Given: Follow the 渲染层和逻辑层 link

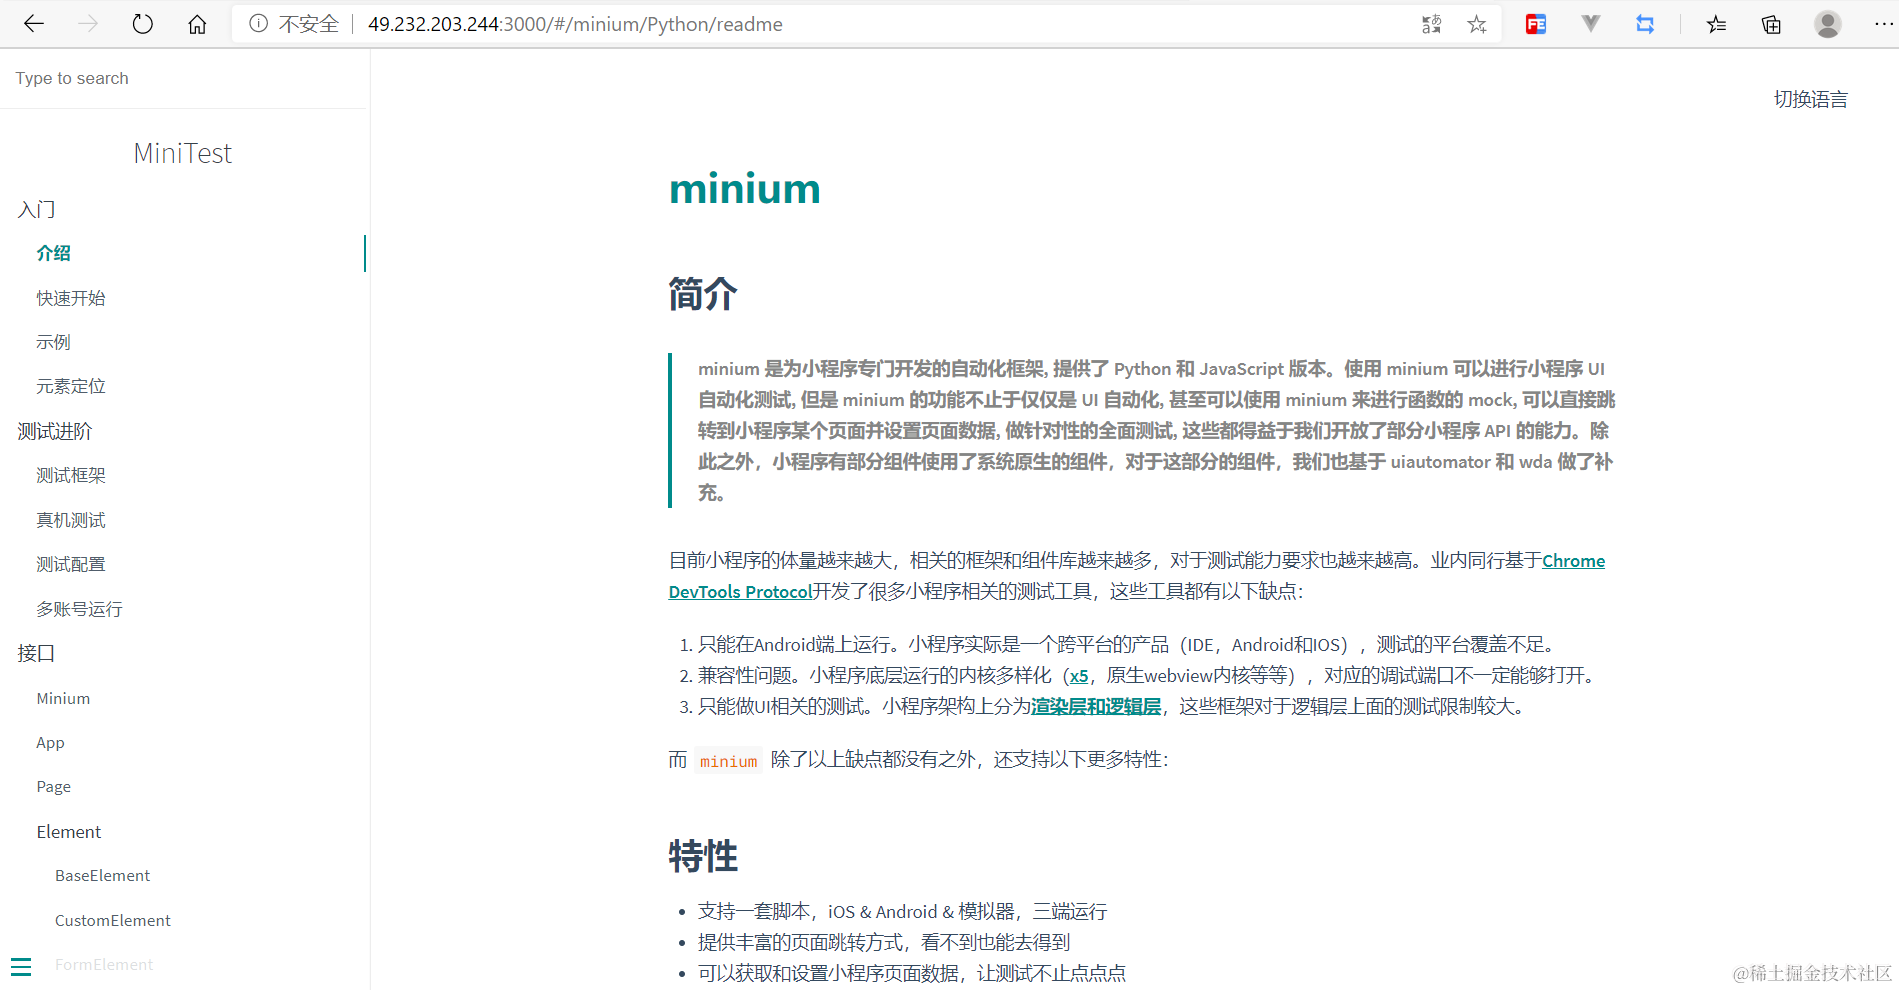Looking at the screenshot, I should pos(1096,707).
